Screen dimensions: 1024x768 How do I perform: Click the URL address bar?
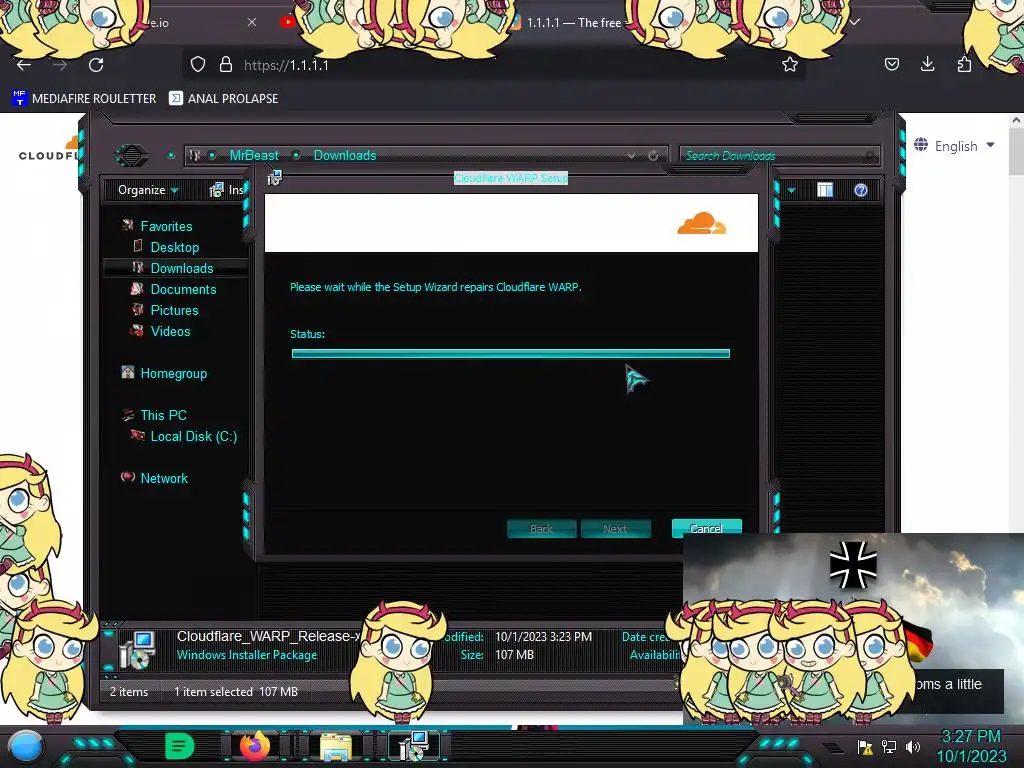point(496,65)
